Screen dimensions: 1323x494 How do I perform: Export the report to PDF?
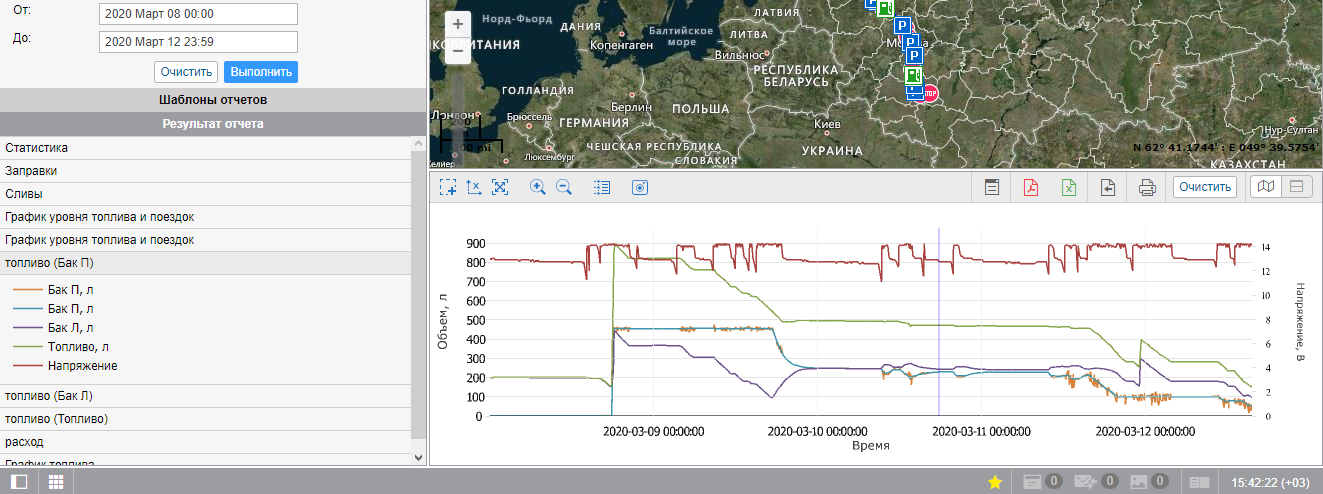point(1030,187)
